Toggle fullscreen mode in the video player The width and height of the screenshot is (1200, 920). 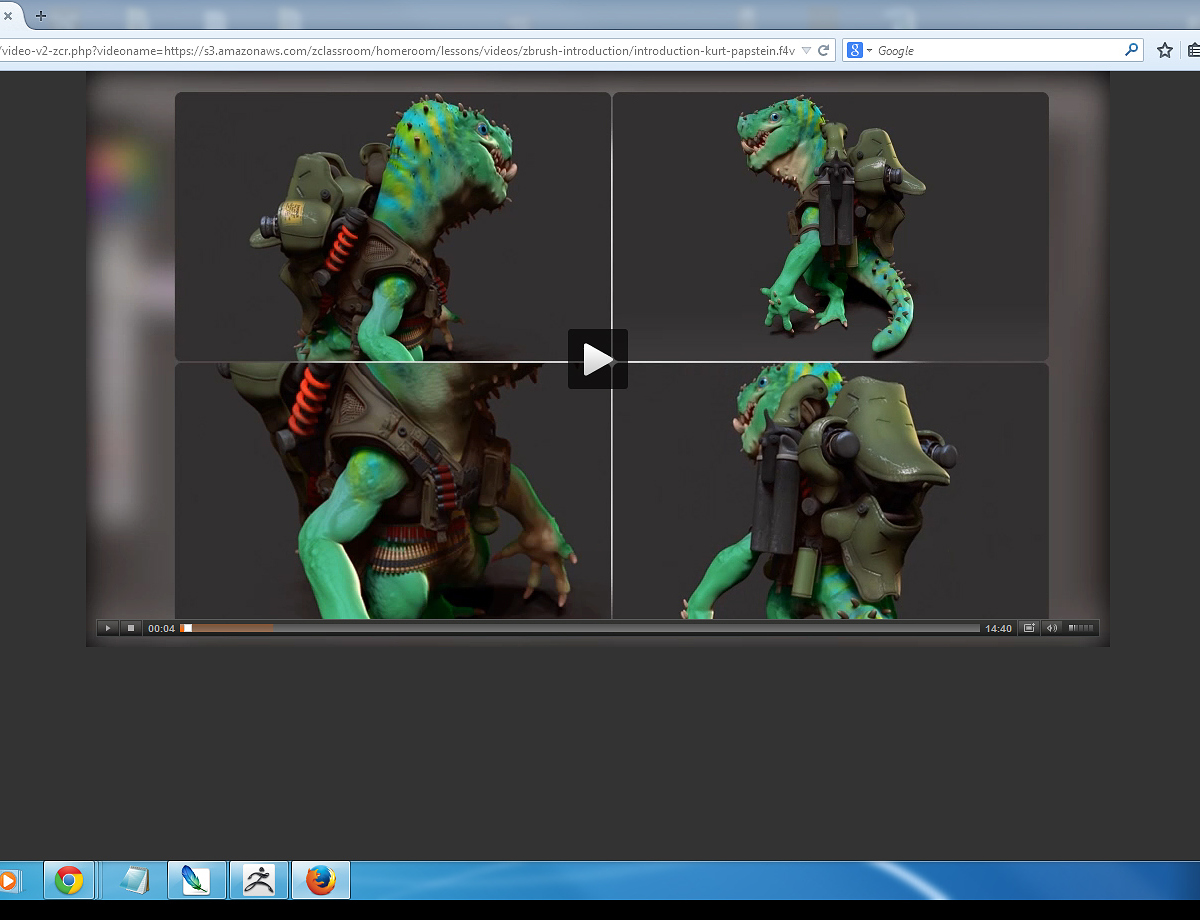coord(1029,628)
